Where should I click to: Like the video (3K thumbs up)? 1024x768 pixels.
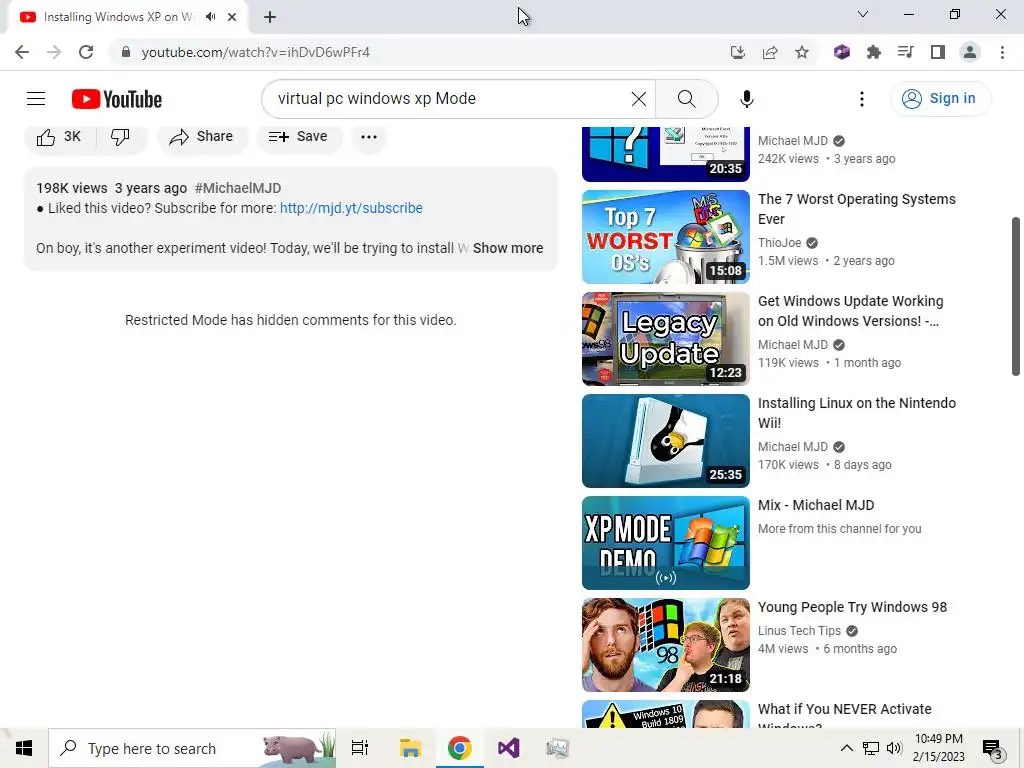pyautogui.click(x=59, y=136)
